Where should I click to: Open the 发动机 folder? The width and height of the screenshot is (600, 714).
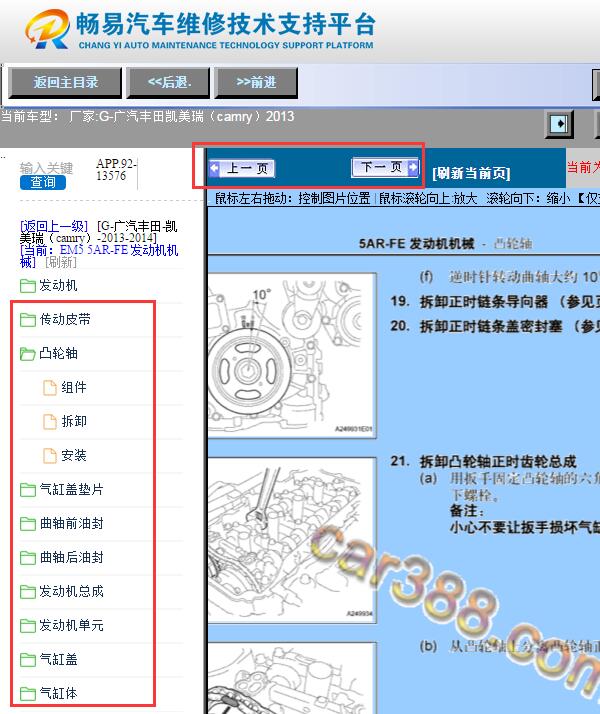point(58,286)
